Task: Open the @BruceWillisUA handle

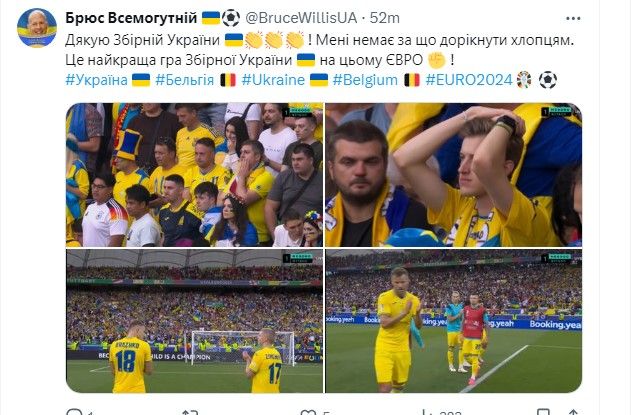Action: (301, 18)
